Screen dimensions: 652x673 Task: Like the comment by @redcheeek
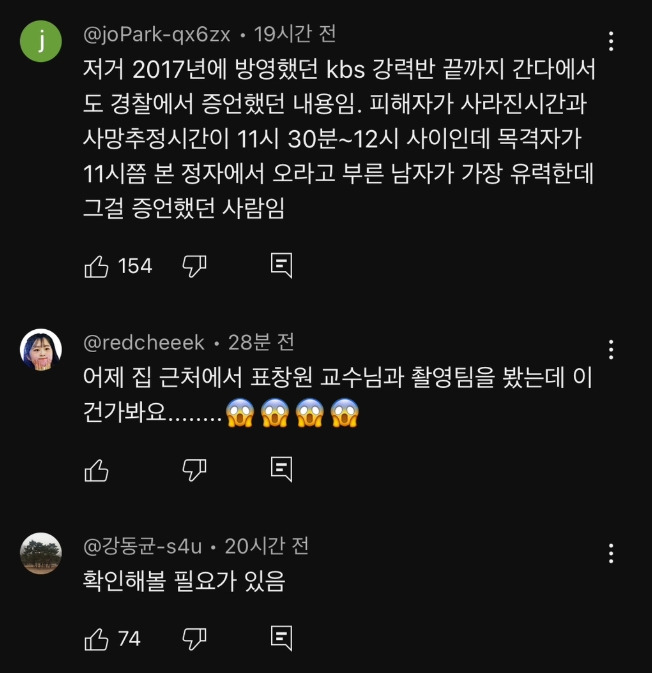(96, 470)
